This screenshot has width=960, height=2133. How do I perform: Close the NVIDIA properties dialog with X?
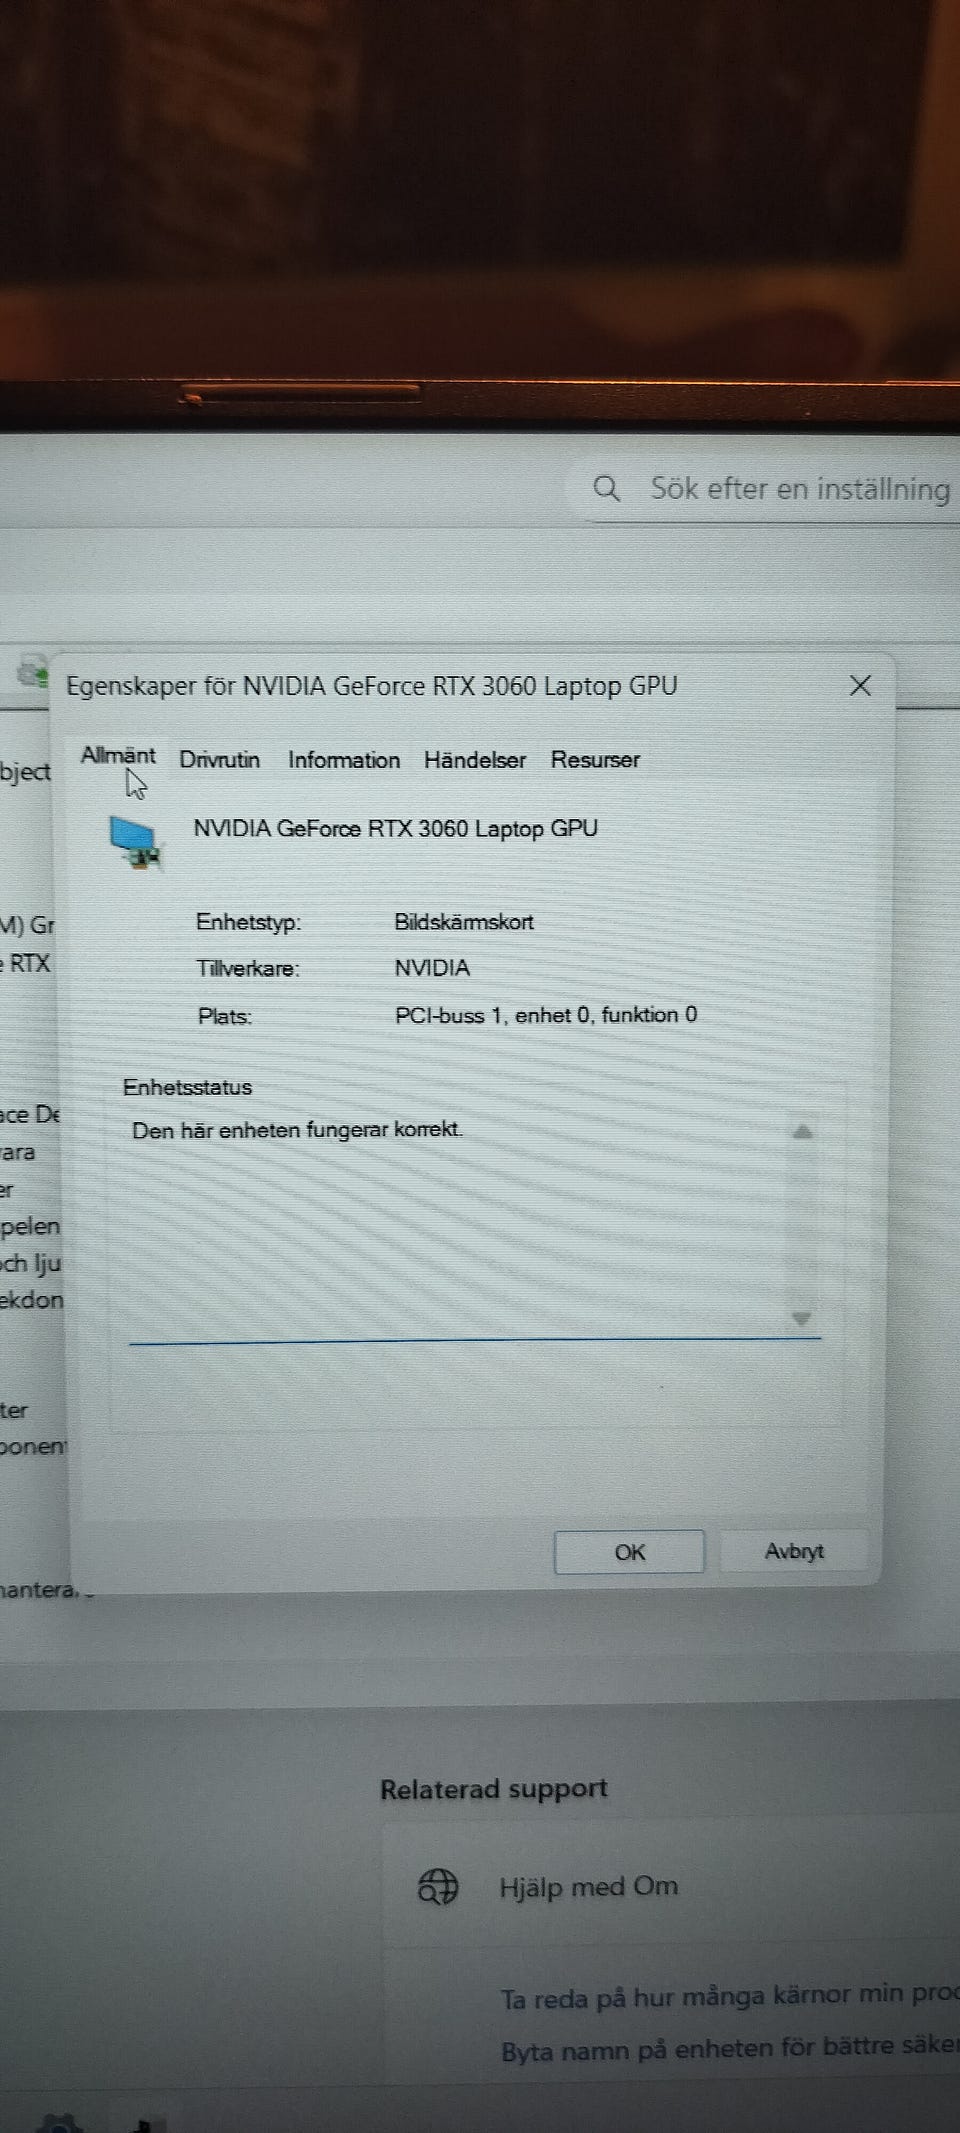pyautogui.click(x=860, y=685)
